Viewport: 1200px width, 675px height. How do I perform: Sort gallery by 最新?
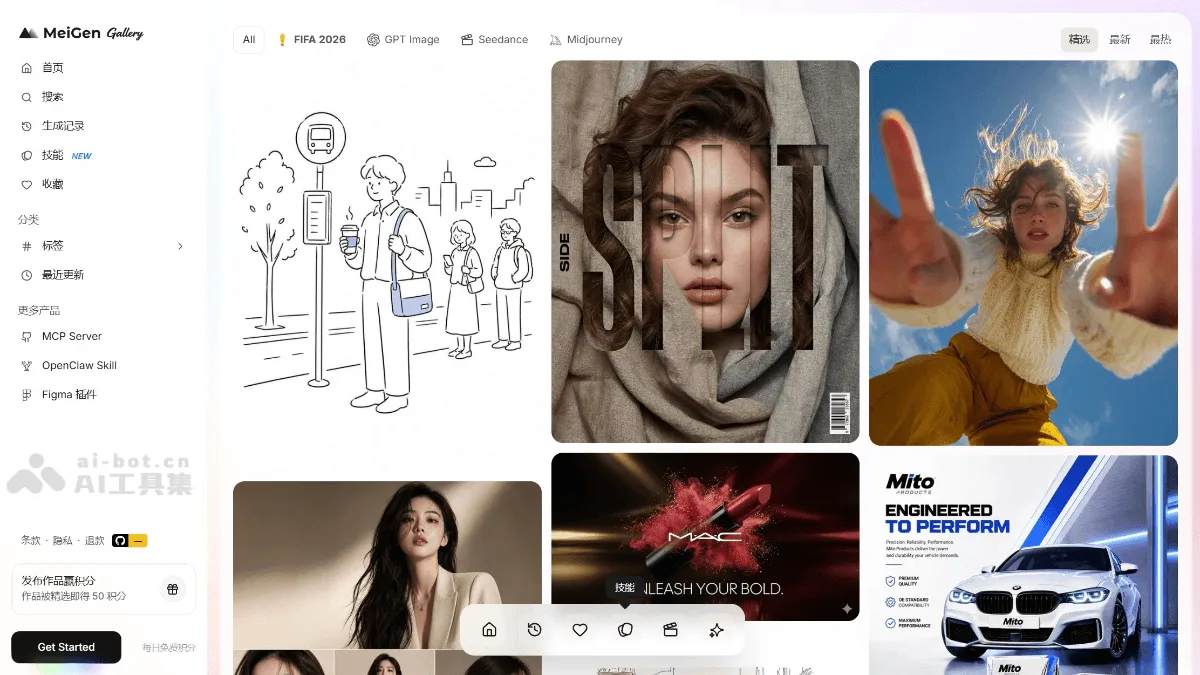pos(1120,40)
